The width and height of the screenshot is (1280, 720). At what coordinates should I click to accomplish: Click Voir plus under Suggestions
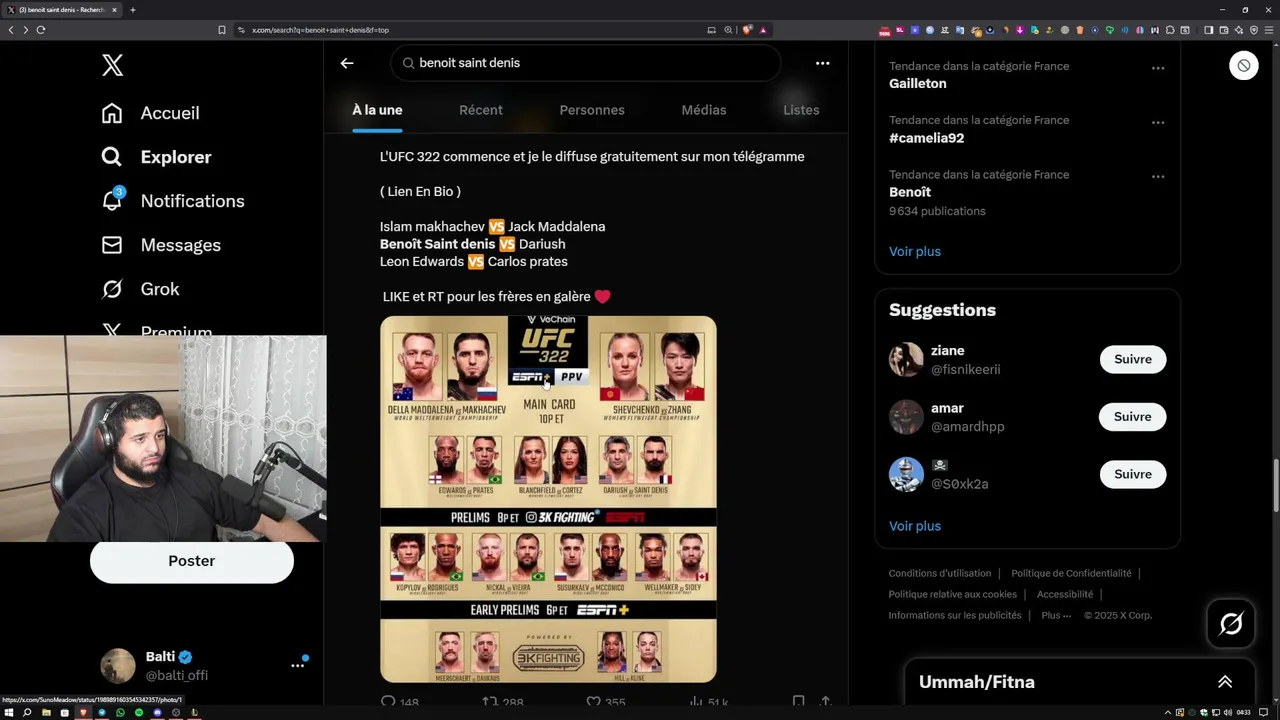click(915, 526)
